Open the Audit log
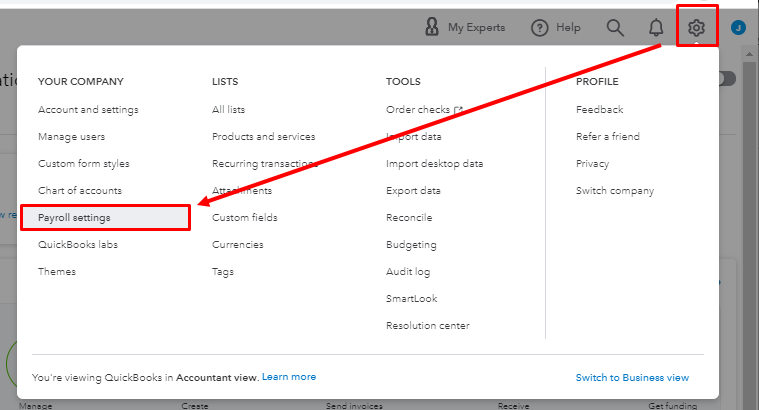Image resolution: width=759 pixels, height=410 pixels. (408, 271)
